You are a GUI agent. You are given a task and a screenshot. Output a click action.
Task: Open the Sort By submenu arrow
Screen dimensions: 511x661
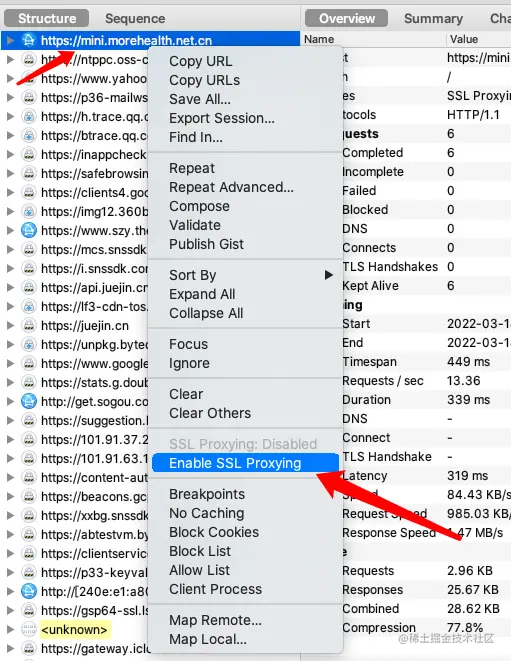click(329, 275)
